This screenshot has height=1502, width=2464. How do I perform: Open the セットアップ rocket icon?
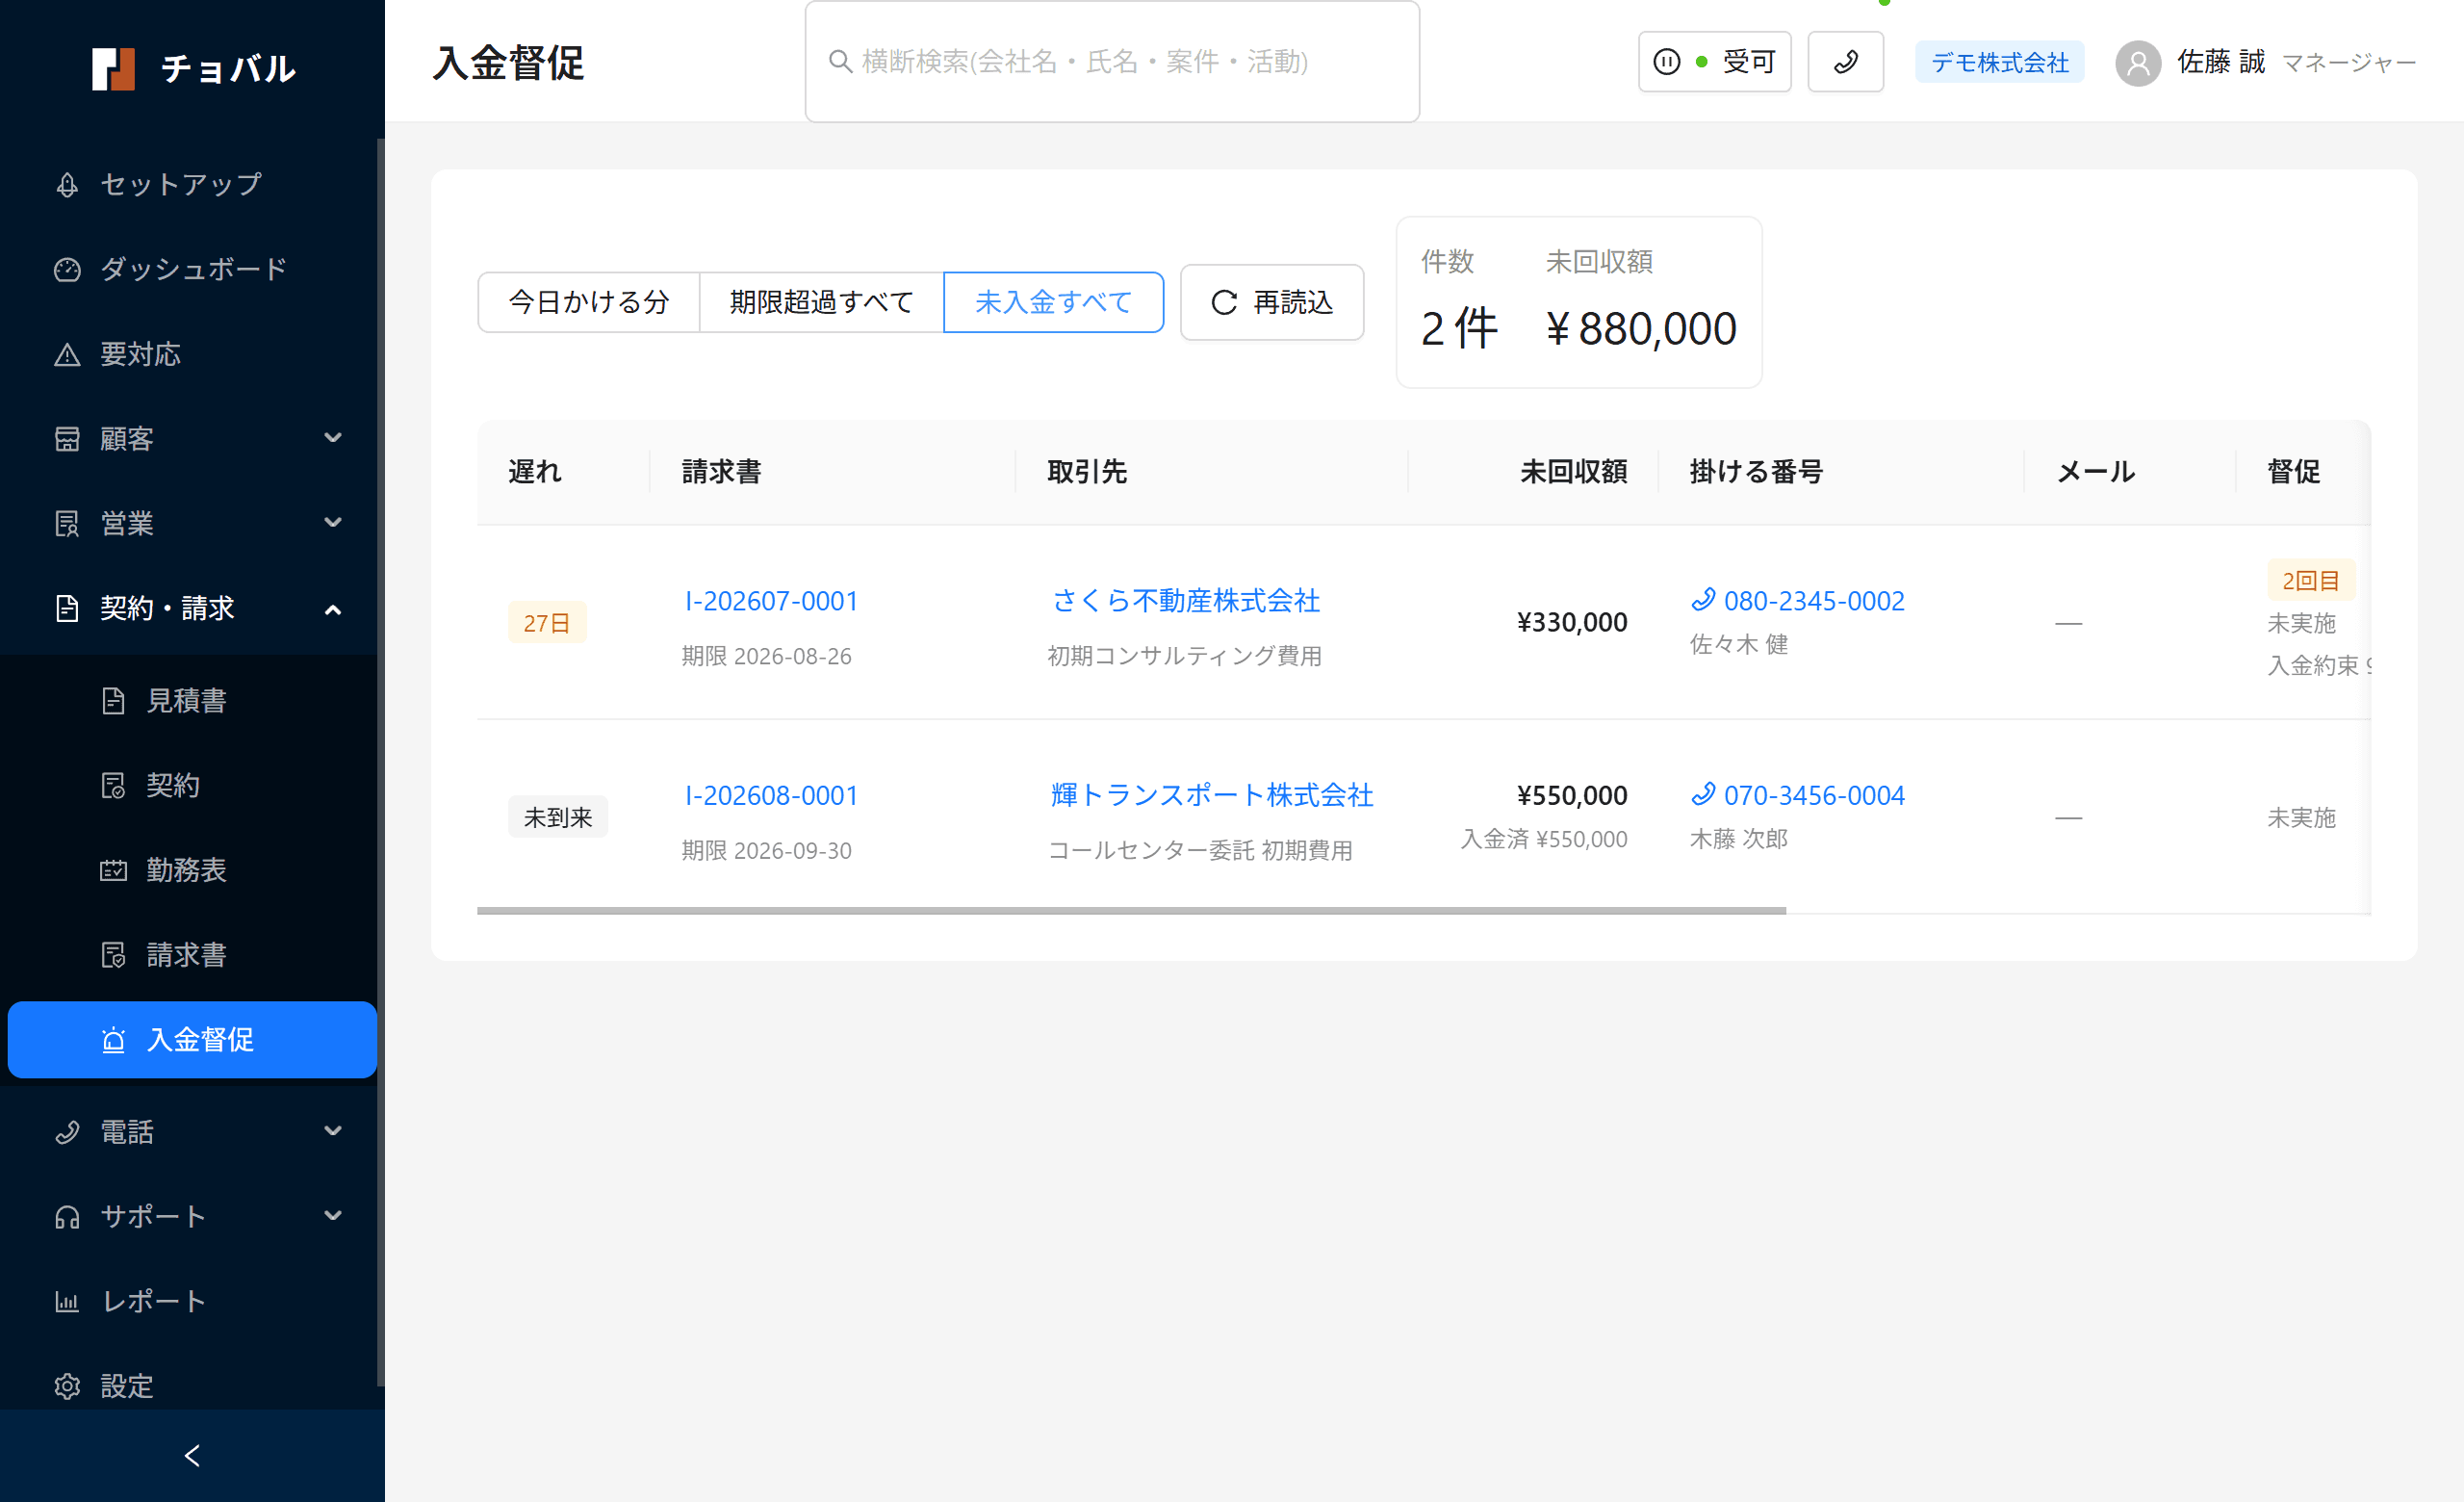coord(67,185)
